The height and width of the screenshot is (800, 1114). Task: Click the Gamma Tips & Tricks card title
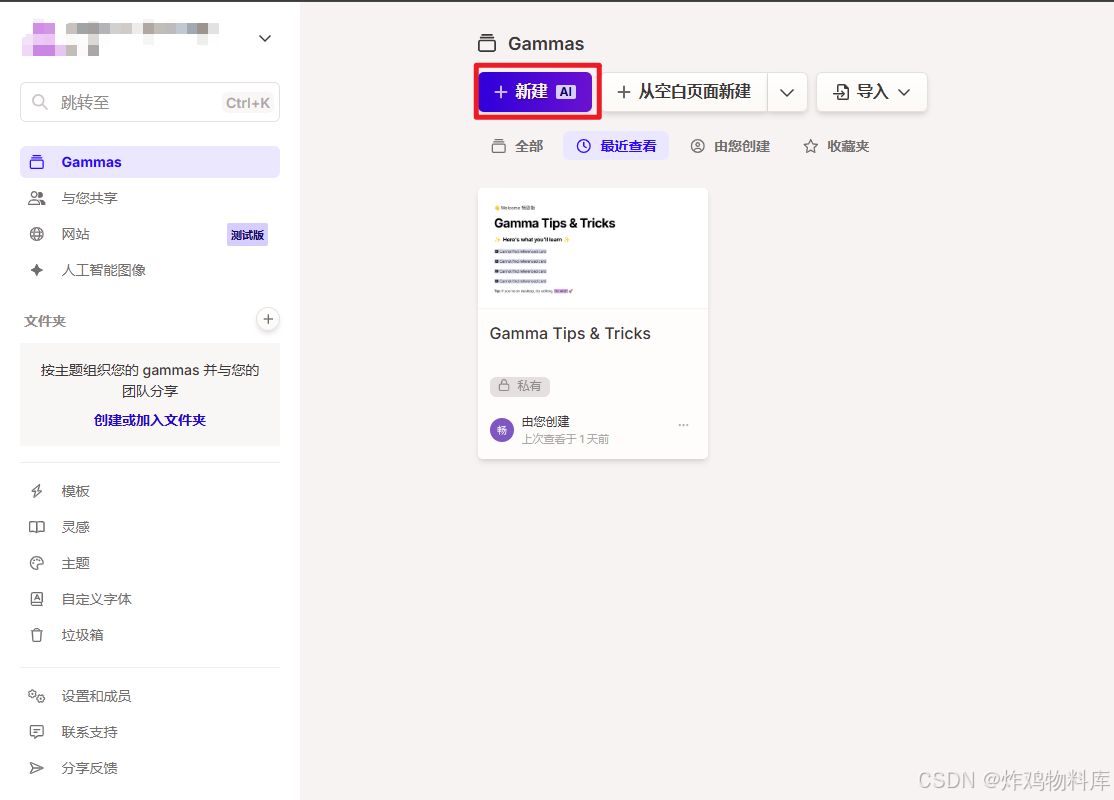click(570, 333)
